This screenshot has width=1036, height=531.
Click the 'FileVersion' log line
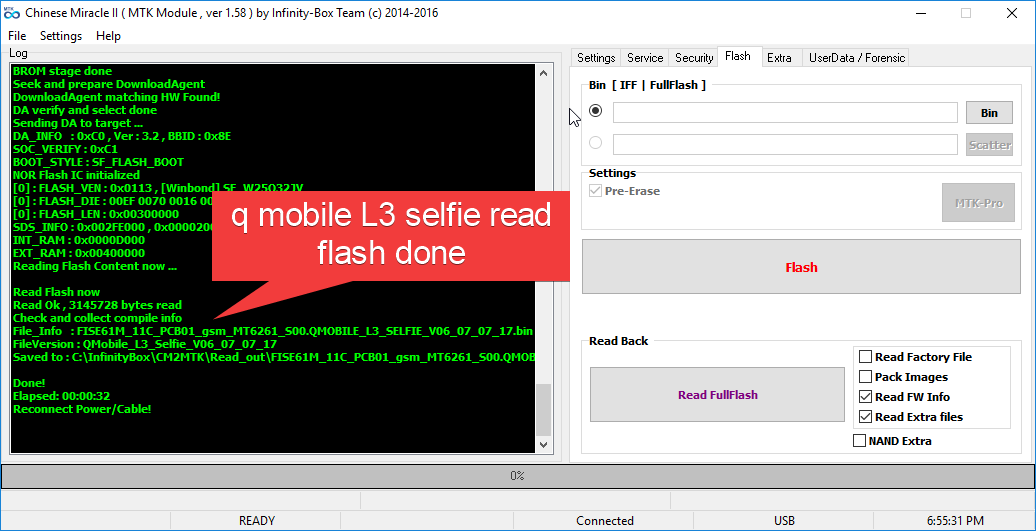(x=144, y=344)
